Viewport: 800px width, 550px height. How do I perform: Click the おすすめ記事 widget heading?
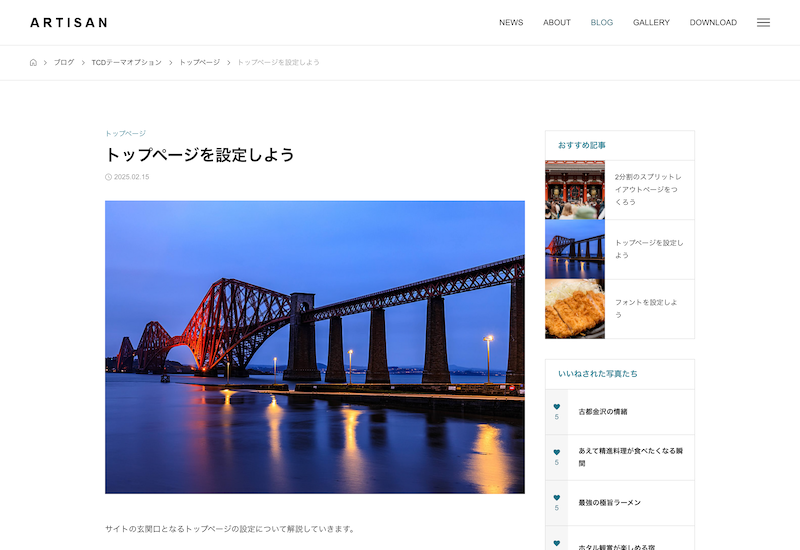tap(582, 145)
